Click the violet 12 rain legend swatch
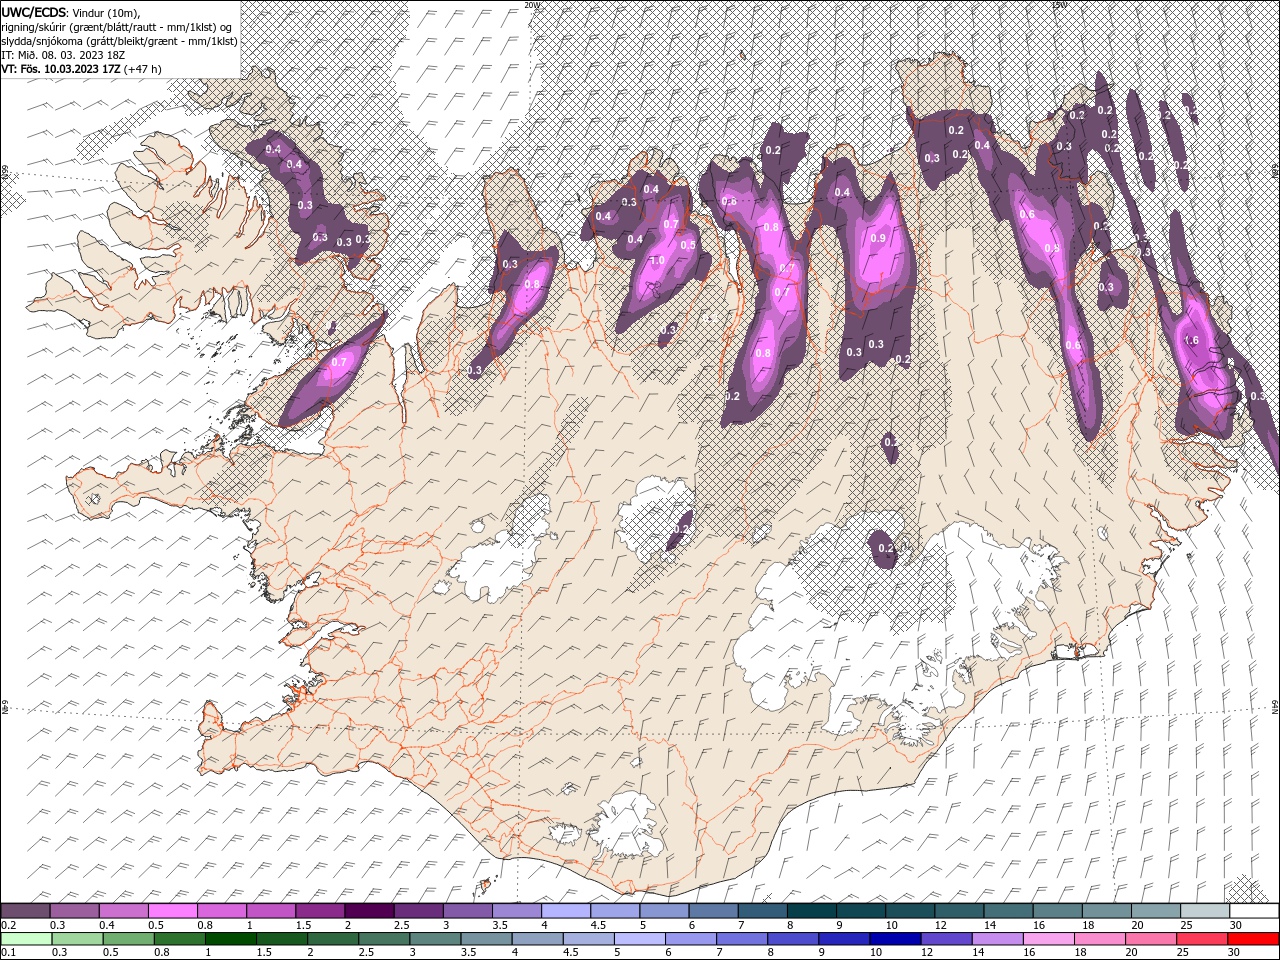 pos(946,939)
